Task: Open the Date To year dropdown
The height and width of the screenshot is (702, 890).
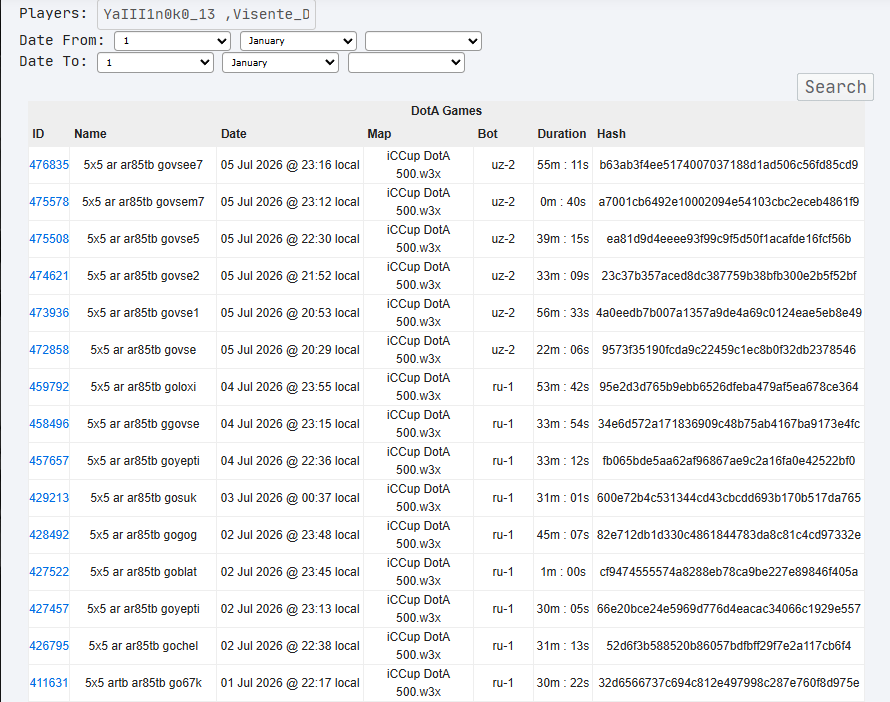Action: point(406,62)
